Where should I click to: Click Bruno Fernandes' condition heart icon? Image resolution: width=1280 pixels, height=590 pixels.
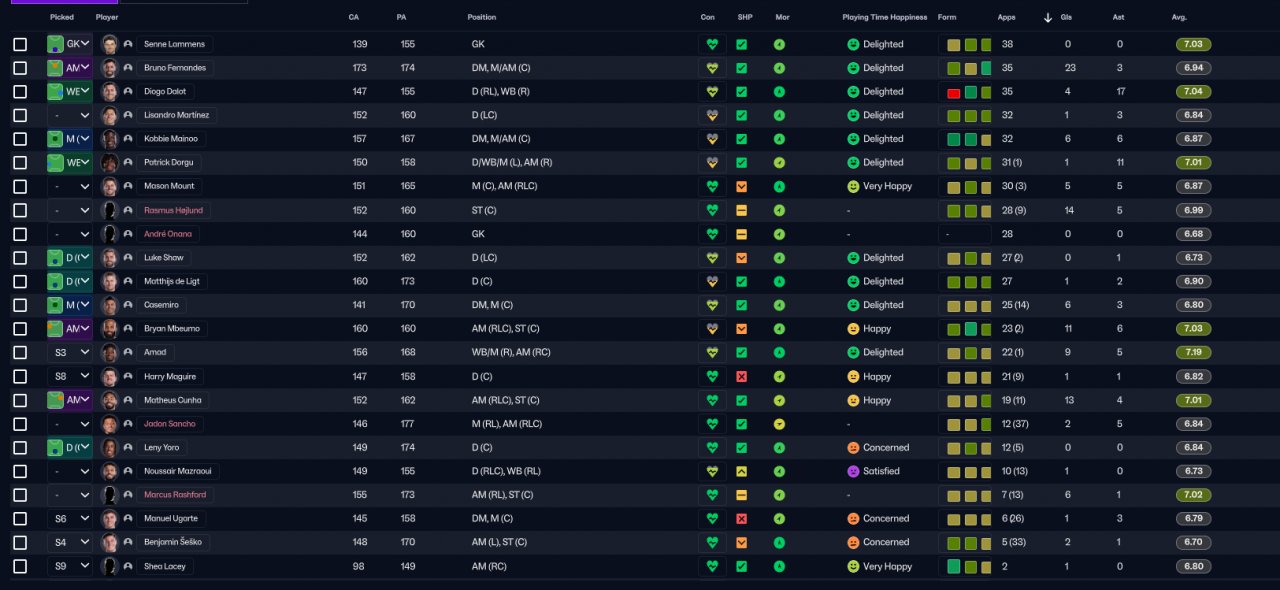point(712,68)
